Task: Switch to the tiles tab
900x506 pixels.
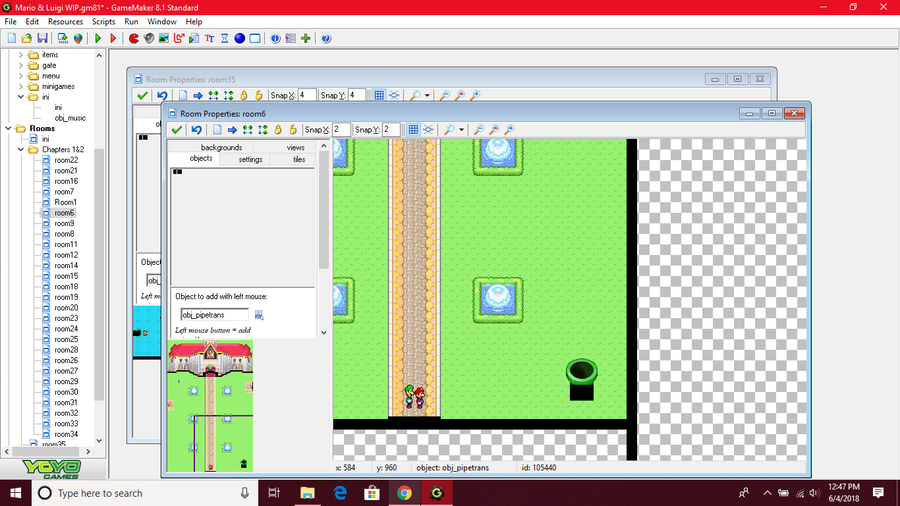Action: coord(299,159)
